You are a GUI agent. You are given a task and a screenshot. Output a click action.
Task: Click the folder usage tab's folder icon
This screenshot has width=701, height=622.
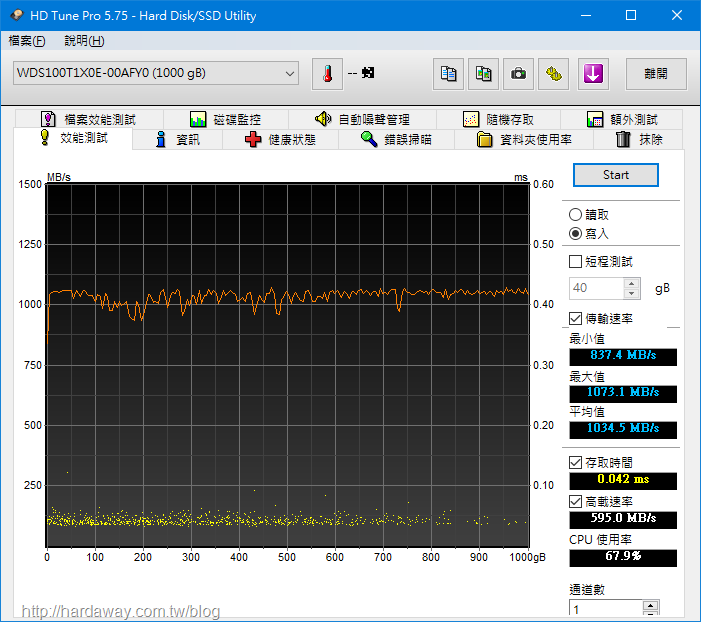[484, 140]
